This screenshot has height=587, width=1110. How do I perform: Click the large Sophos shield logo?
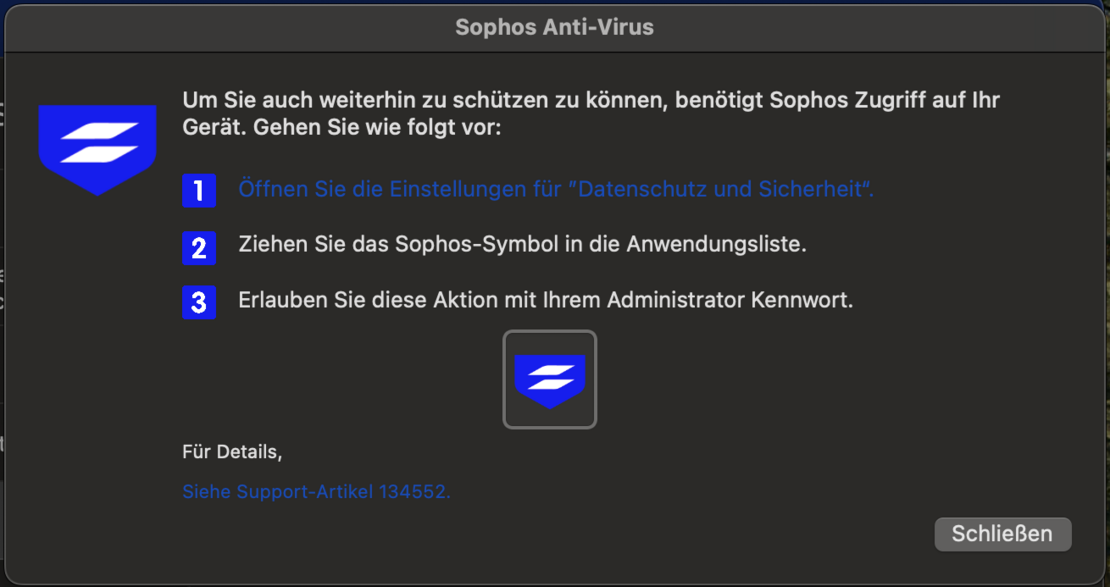tap(97, 149)
